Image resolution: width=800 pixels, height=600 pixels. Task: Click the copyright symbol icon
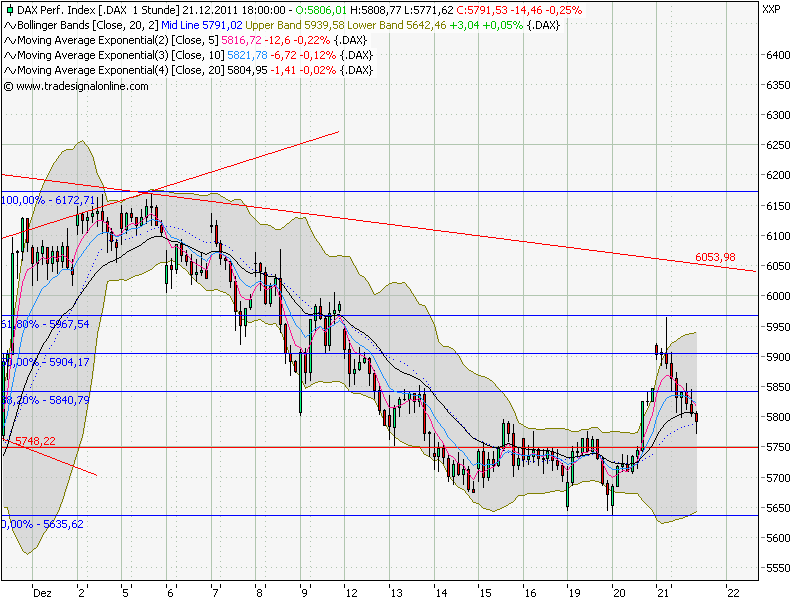click(x=10, y=86)
